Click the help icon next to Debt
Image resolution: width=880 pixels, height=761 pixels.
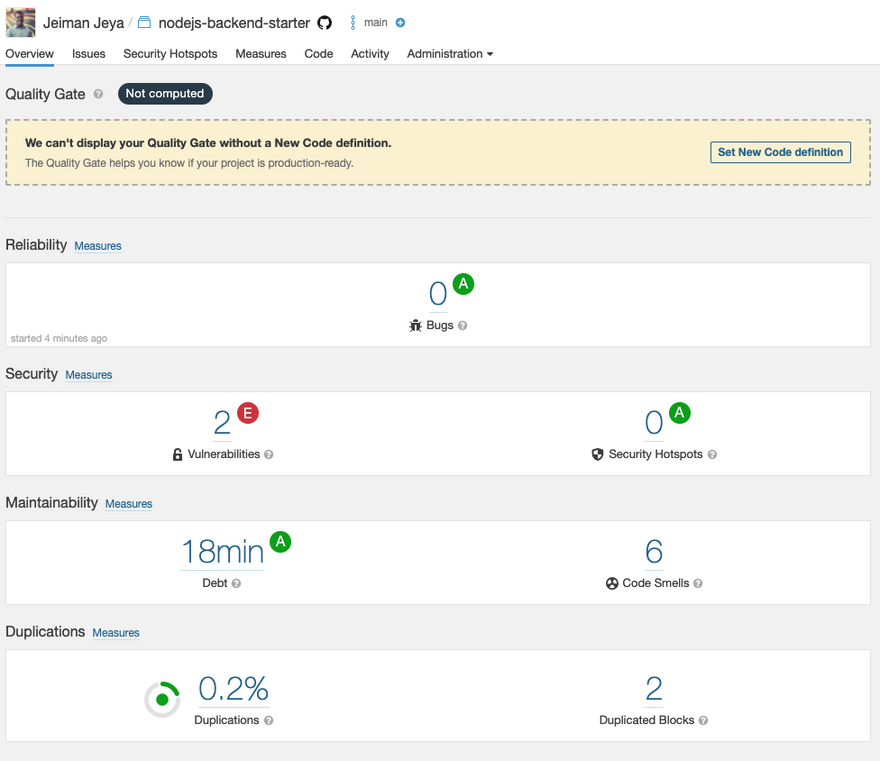coord(236,583)
